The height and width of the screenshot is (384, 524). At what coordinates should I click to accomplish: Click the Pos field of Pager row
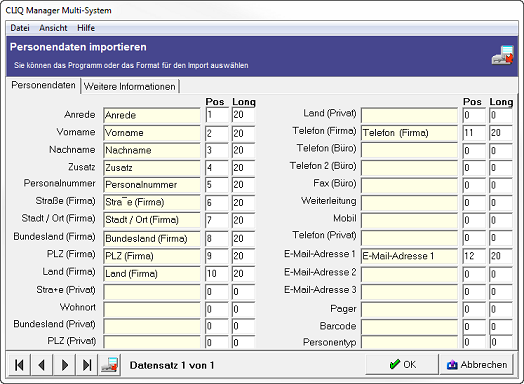click(x=475, y=309)
